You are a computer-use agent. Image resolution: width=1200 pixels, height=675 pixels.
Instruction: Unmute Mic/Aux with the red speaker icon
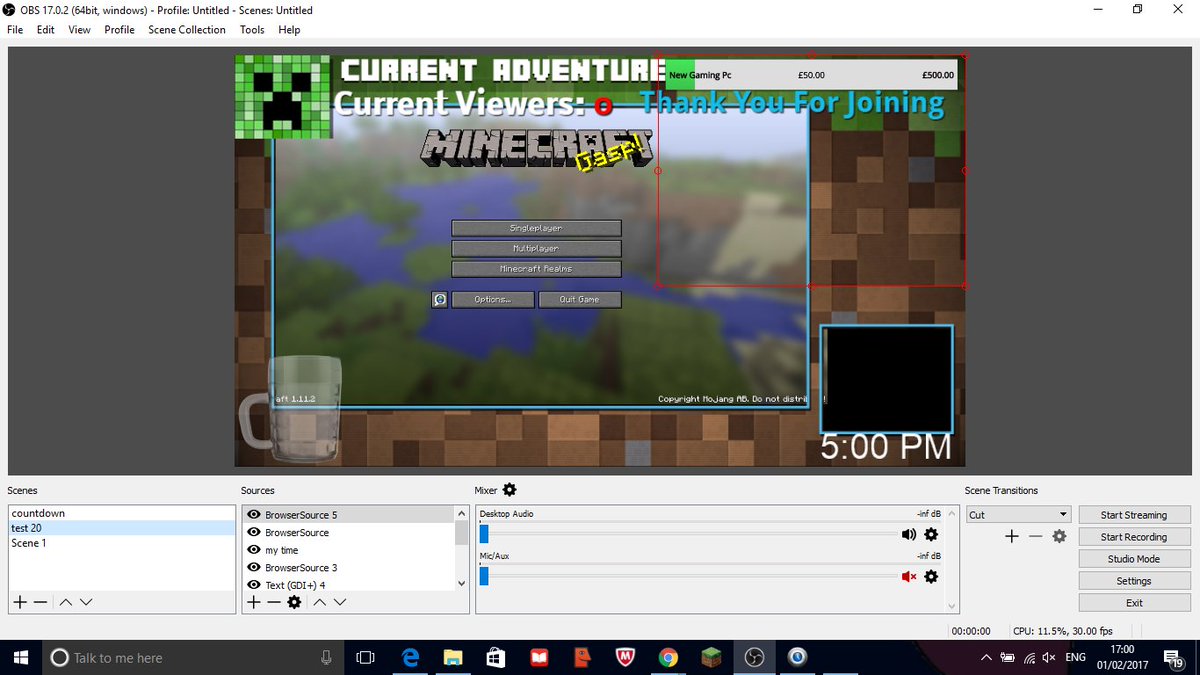(909, 577)
